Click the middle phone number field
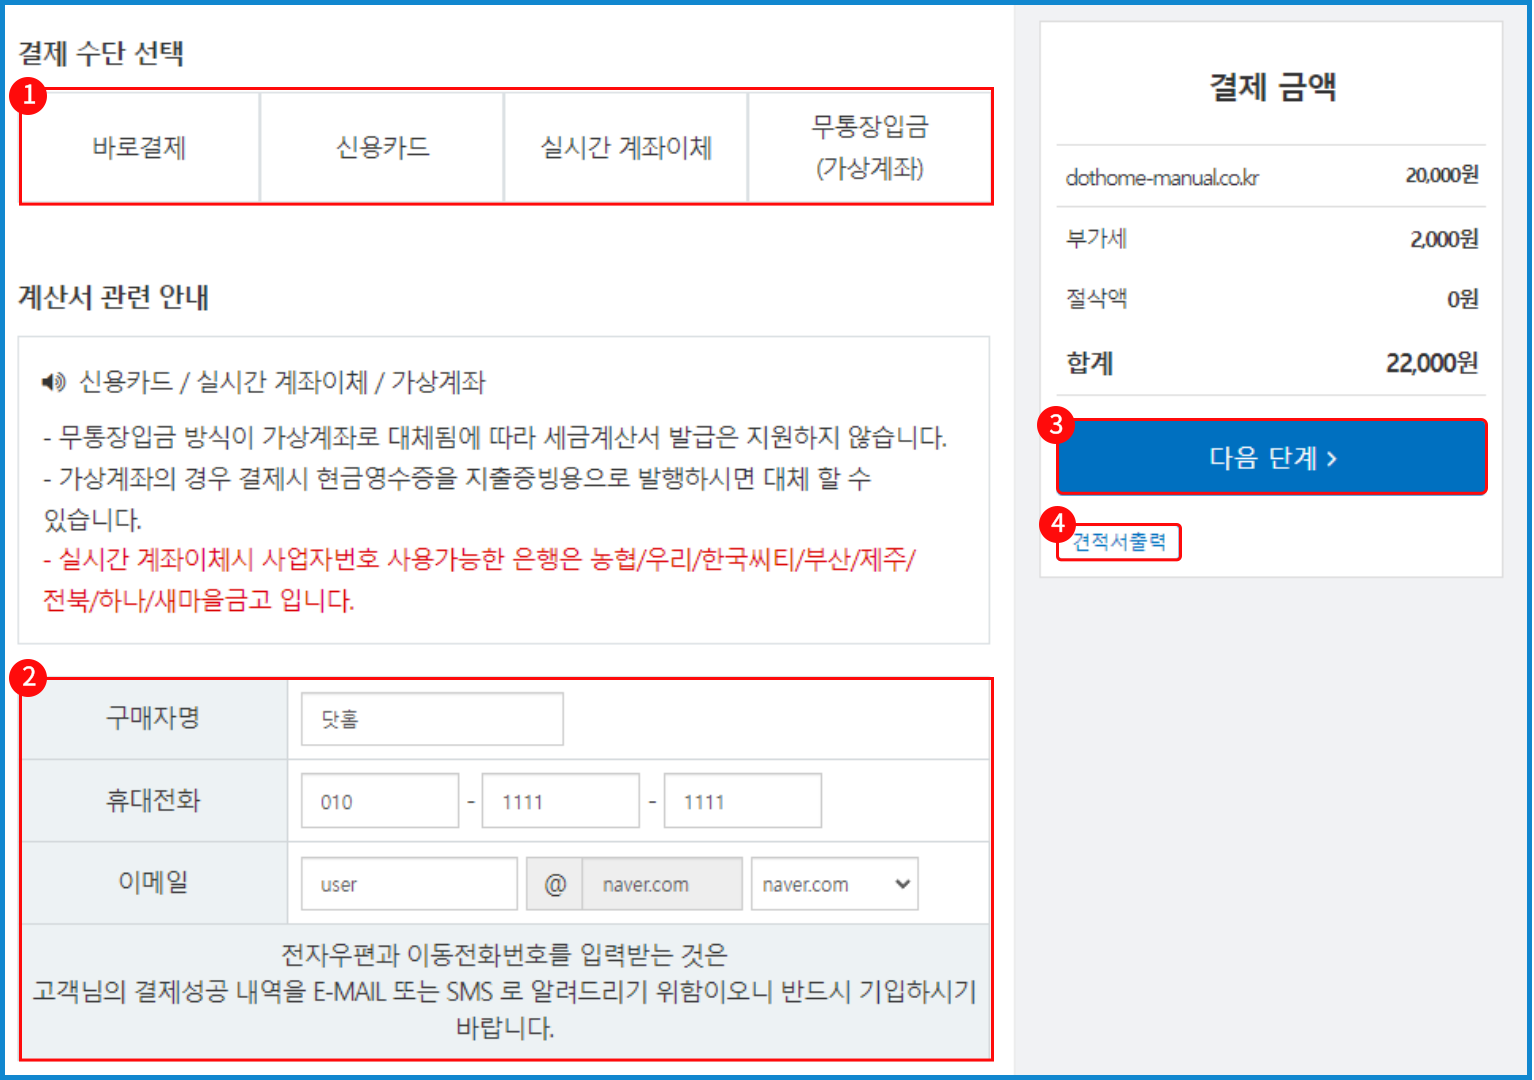 coord(560,801)
